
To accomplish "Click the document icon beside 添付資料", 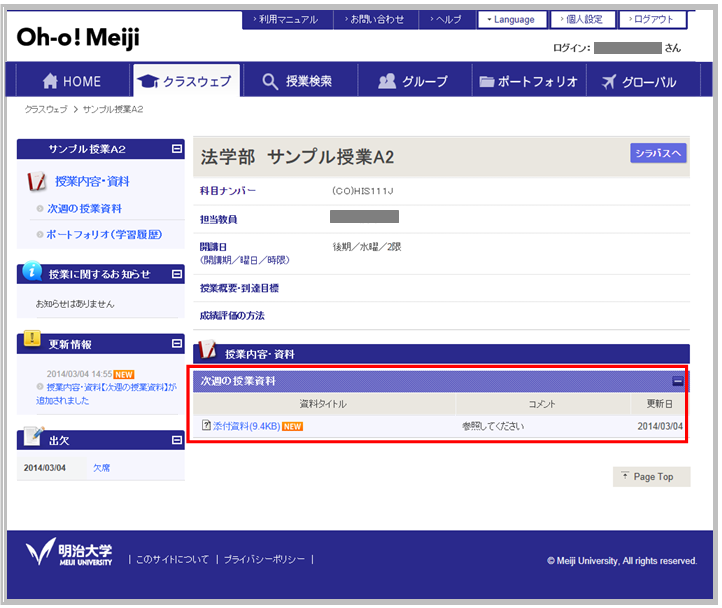I will coord(206,425).
